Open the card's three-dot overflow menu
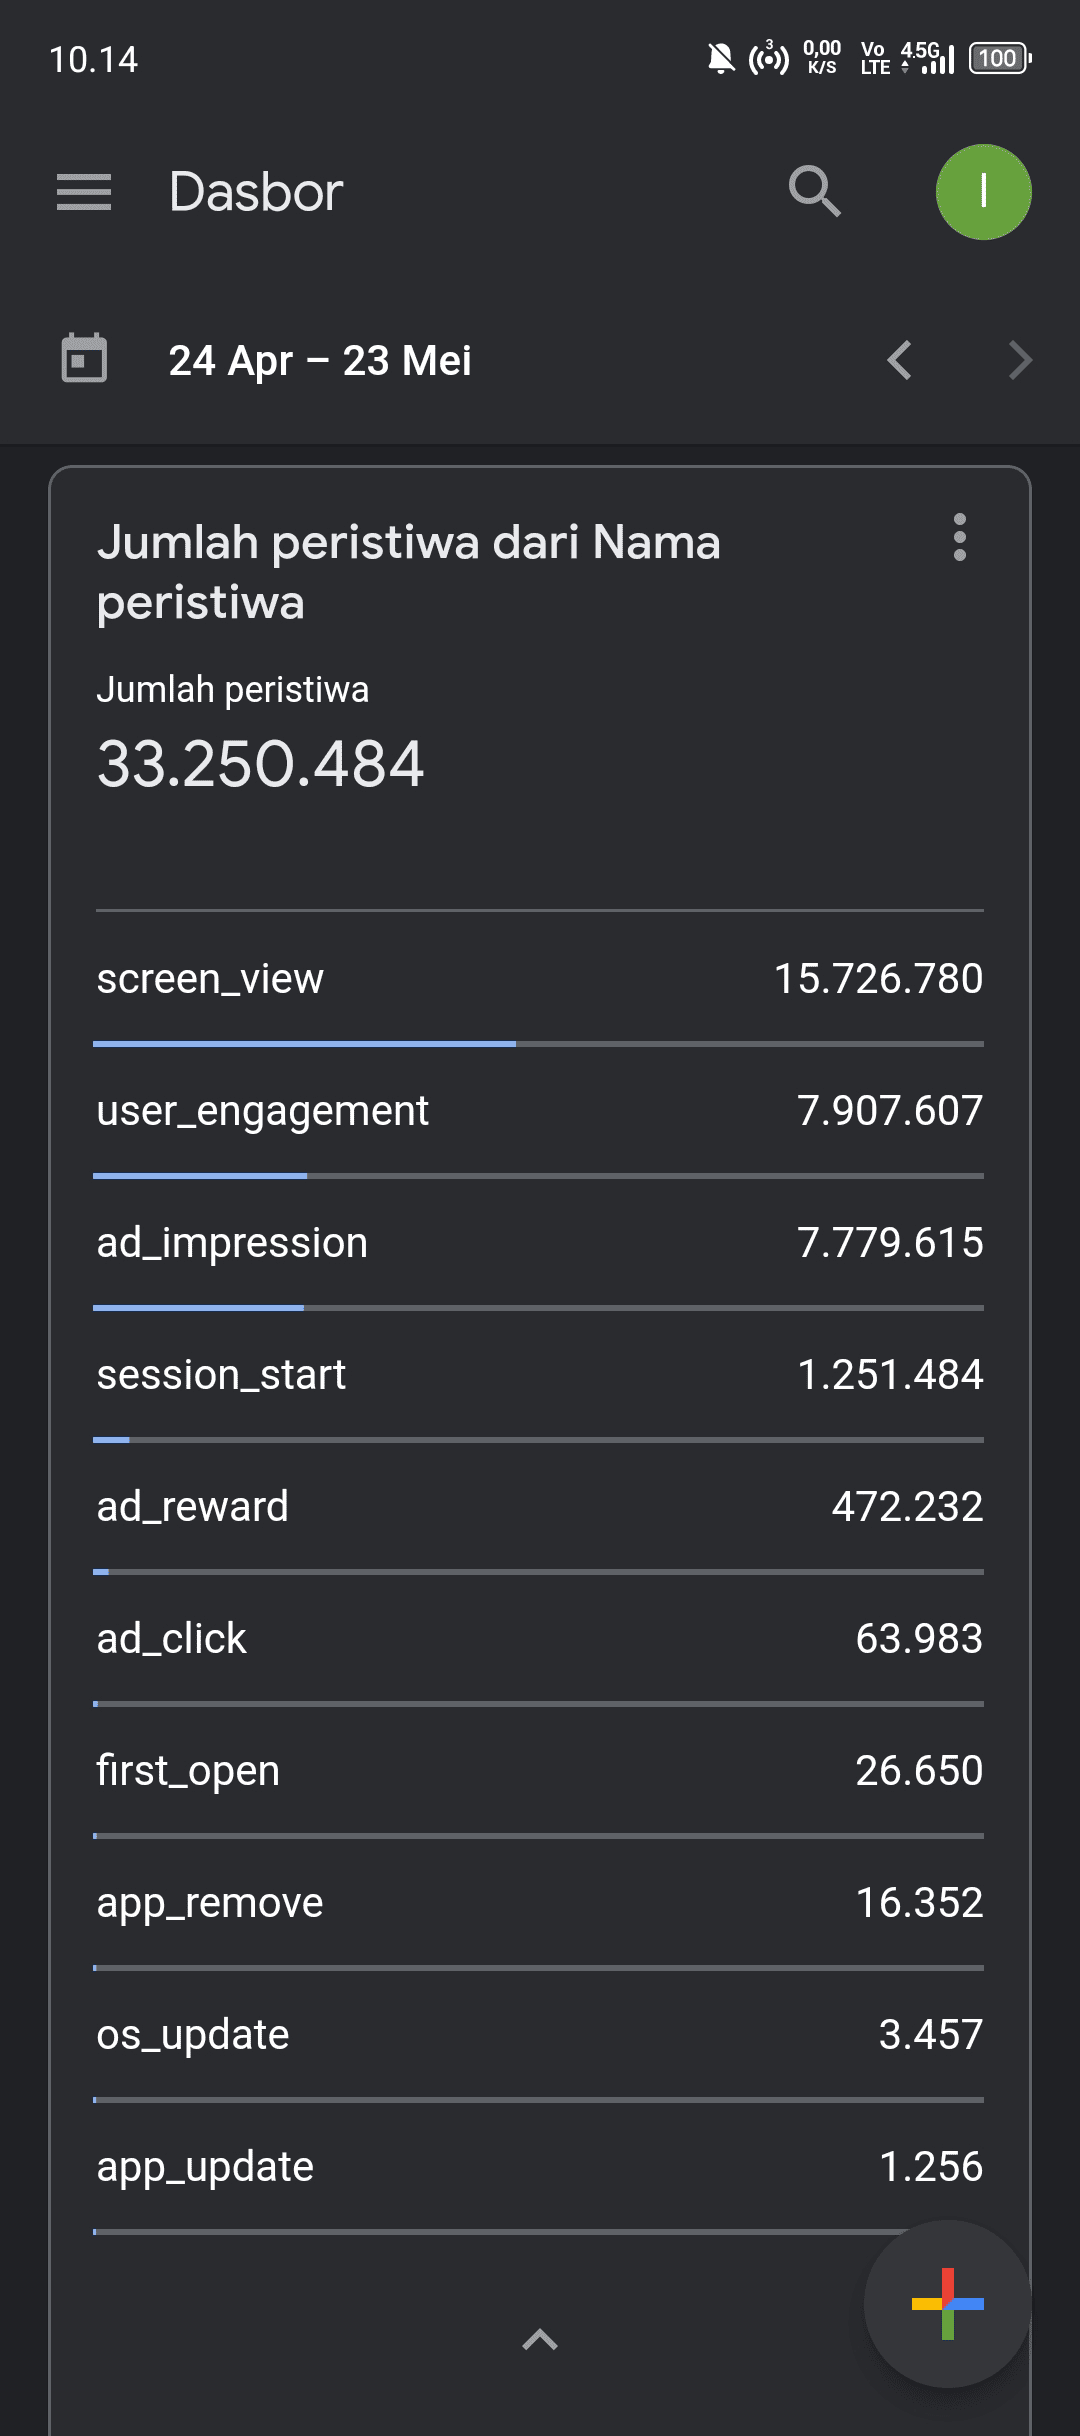 coord(959,538)
